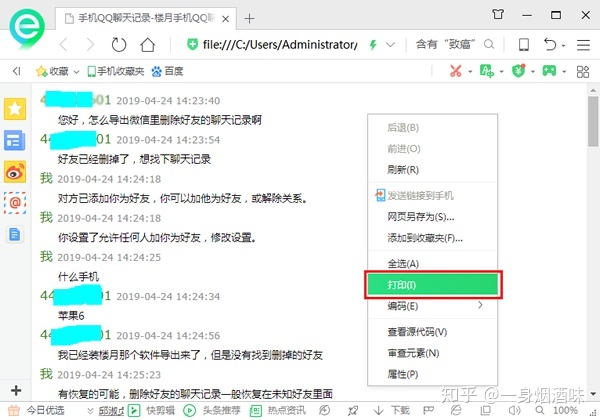Open a new tab with plus button
The height and width of the screenshot is (420, 600).
tap(249, 18)
